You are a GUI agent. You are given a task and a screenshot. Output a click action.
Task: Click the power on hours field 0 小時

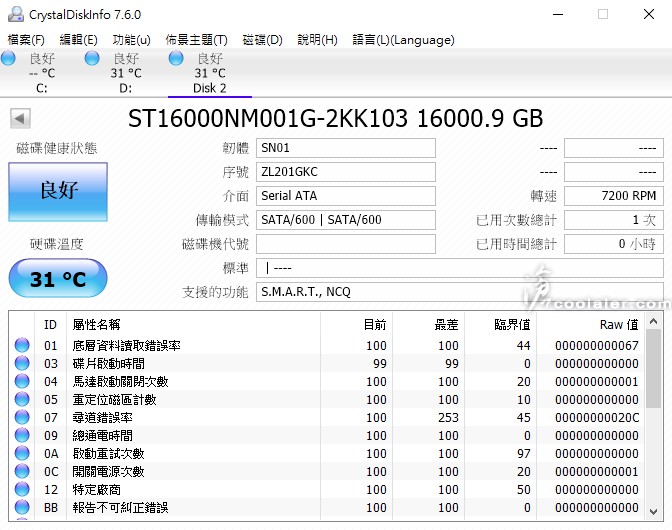click(614, 244)
